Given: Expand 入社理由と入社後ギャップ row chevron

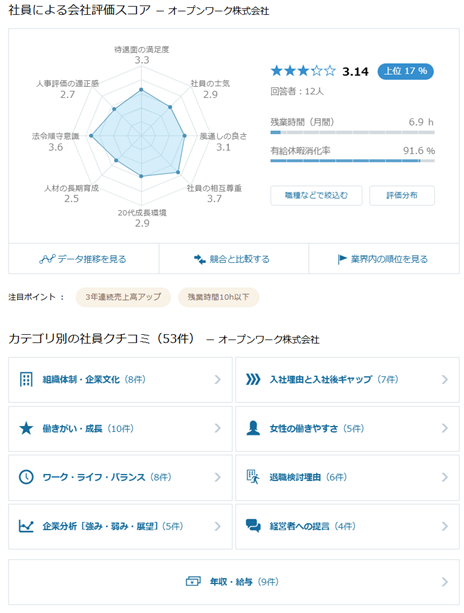Looking at the screenshot, I should pyautogui.click(x=445, y=379).
